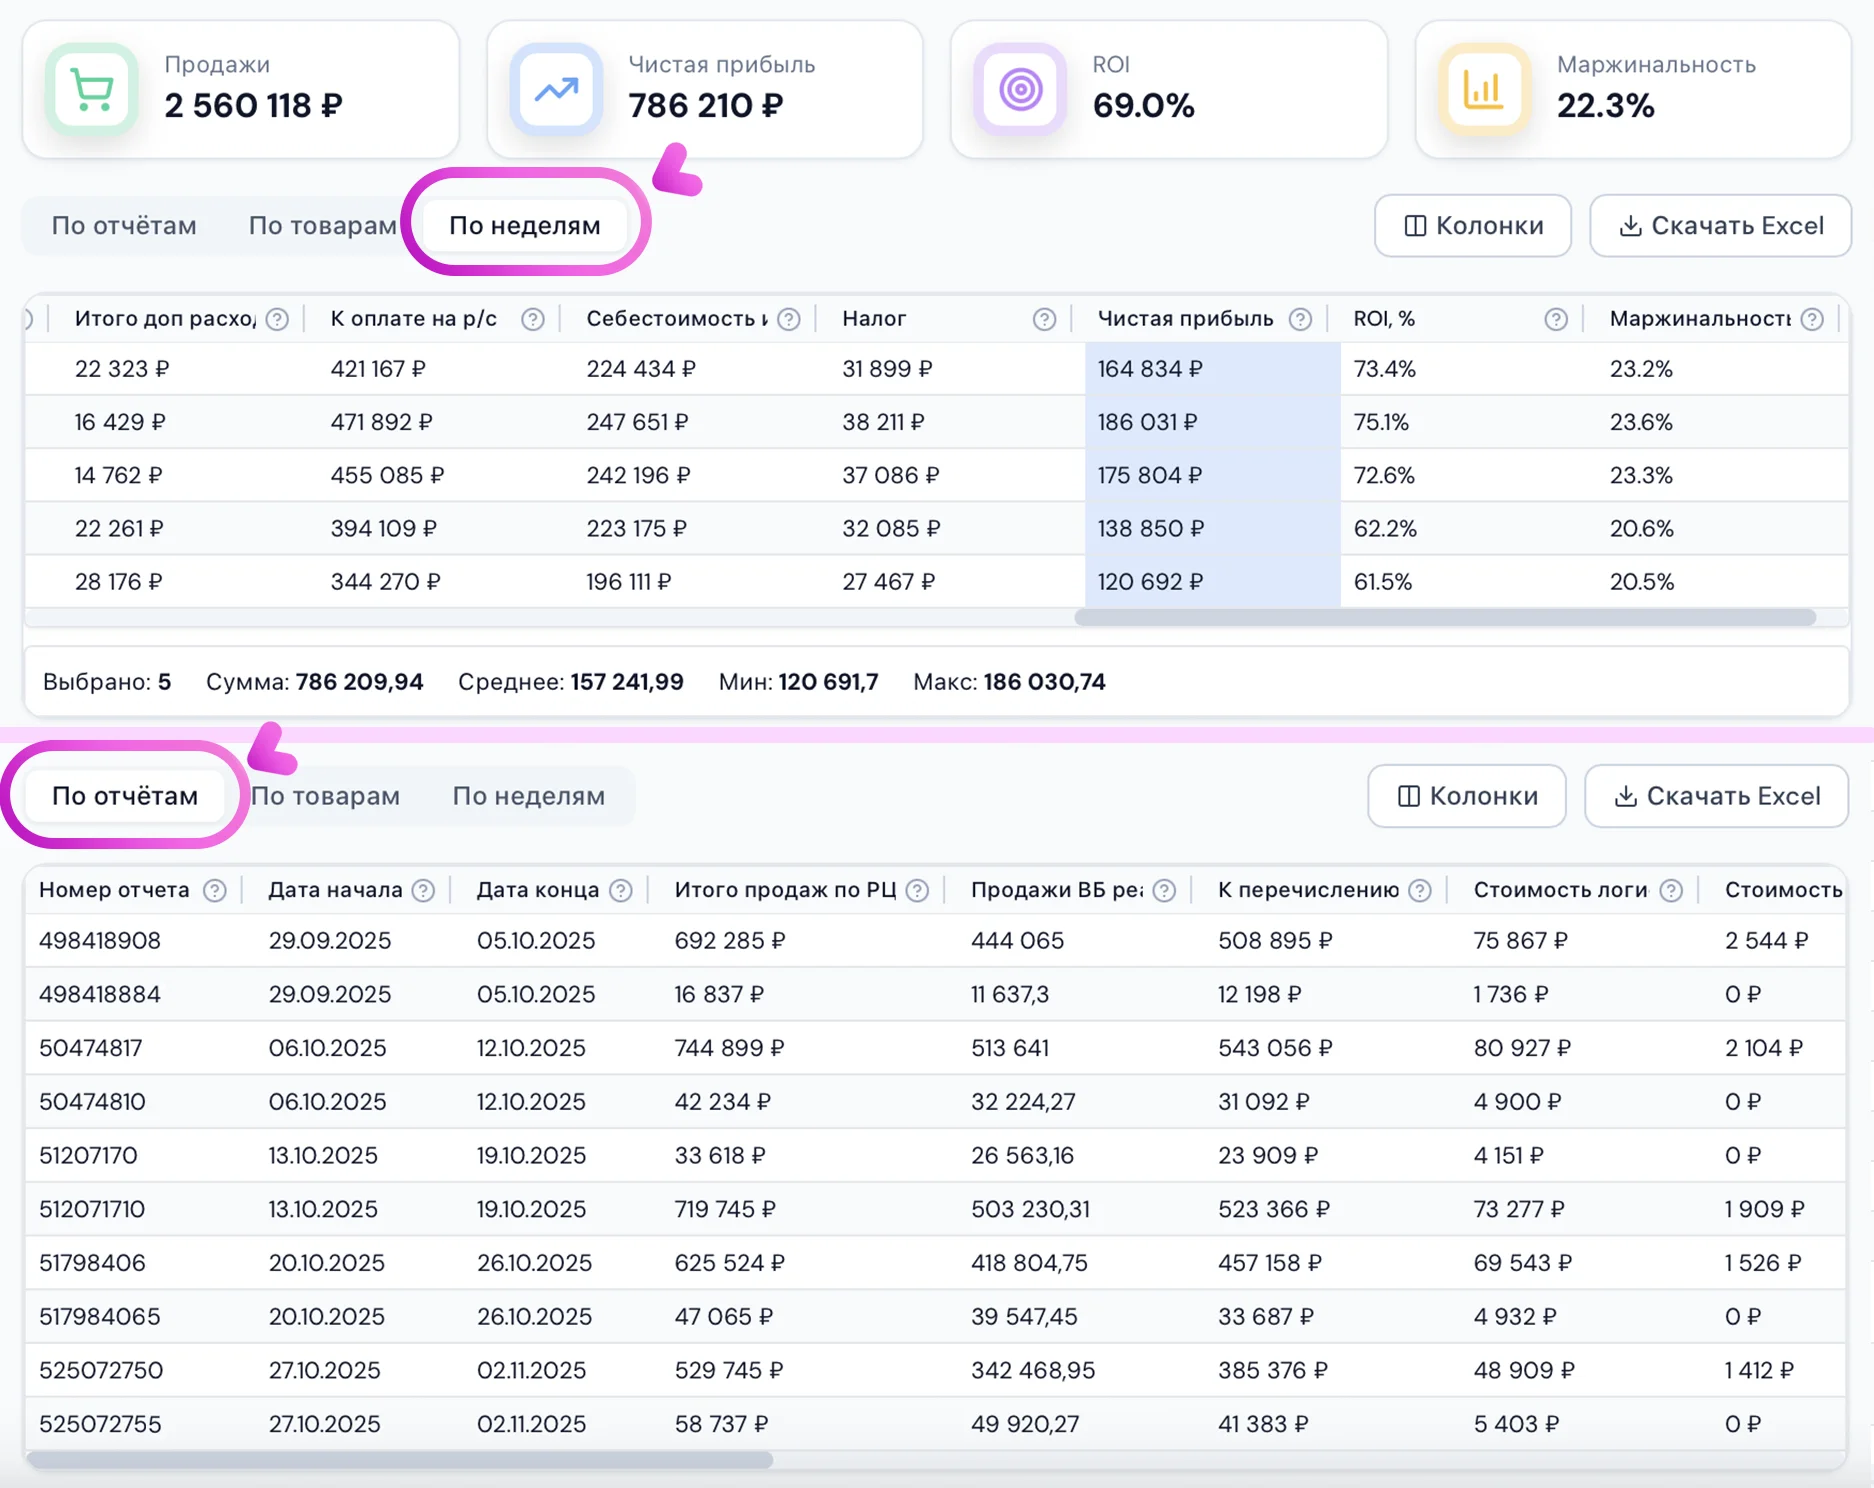Click horizontal scrollbar of weekly table
The width and height of the screenshot is (1874, 1488).
coord(1444,618)
